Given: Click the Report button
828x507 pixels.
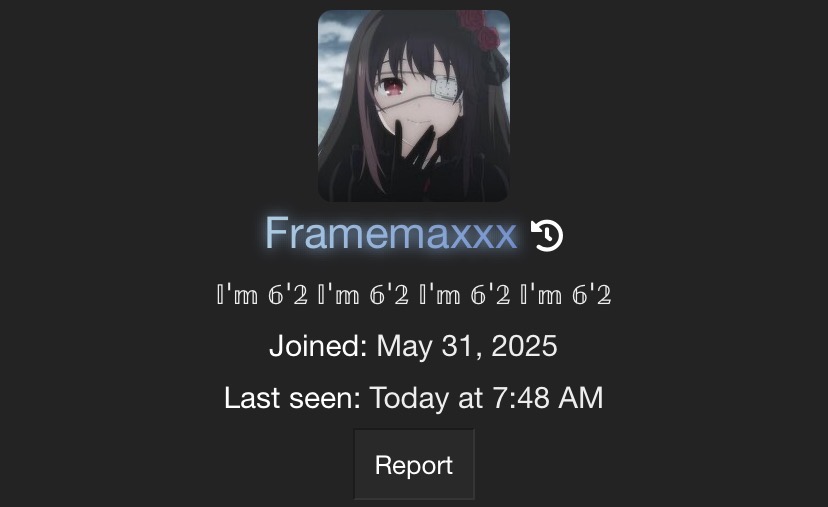Looking at the screenshot, I should pyautogui.click(x=413, y=464).
